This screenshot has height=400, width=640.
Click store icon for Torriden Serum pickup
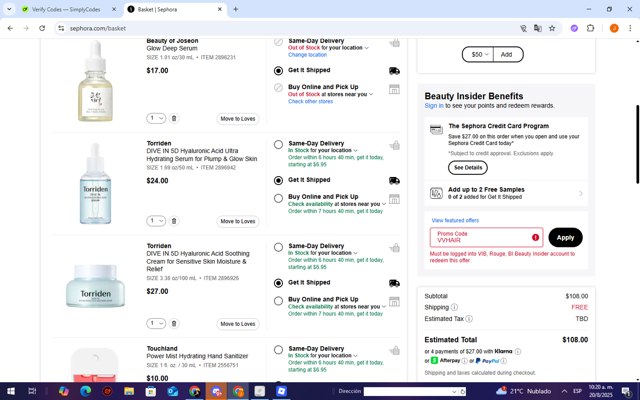point(394,199)
